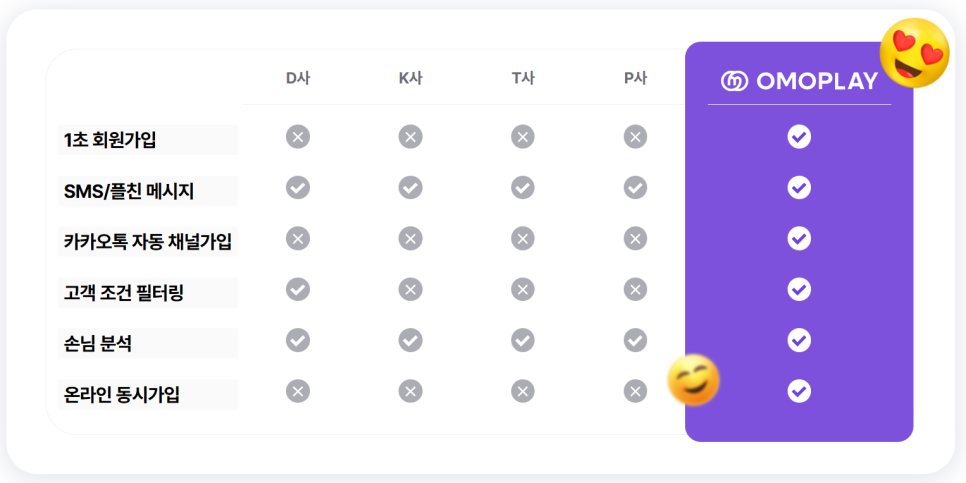Screen dimensions: 966x483
Task: Select the P사 column header
Action: pos(635,79)
